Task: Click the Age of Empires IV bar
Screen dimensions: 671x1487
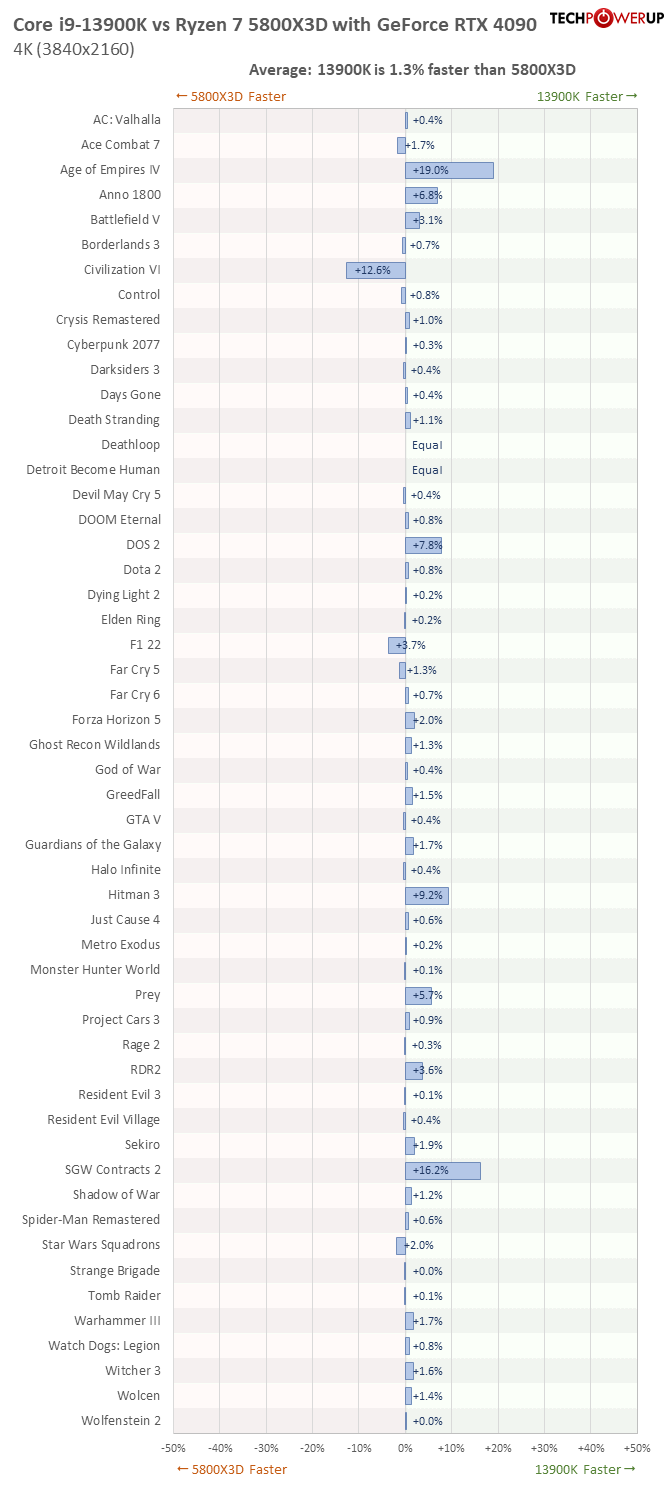Action: pos(449,170)
